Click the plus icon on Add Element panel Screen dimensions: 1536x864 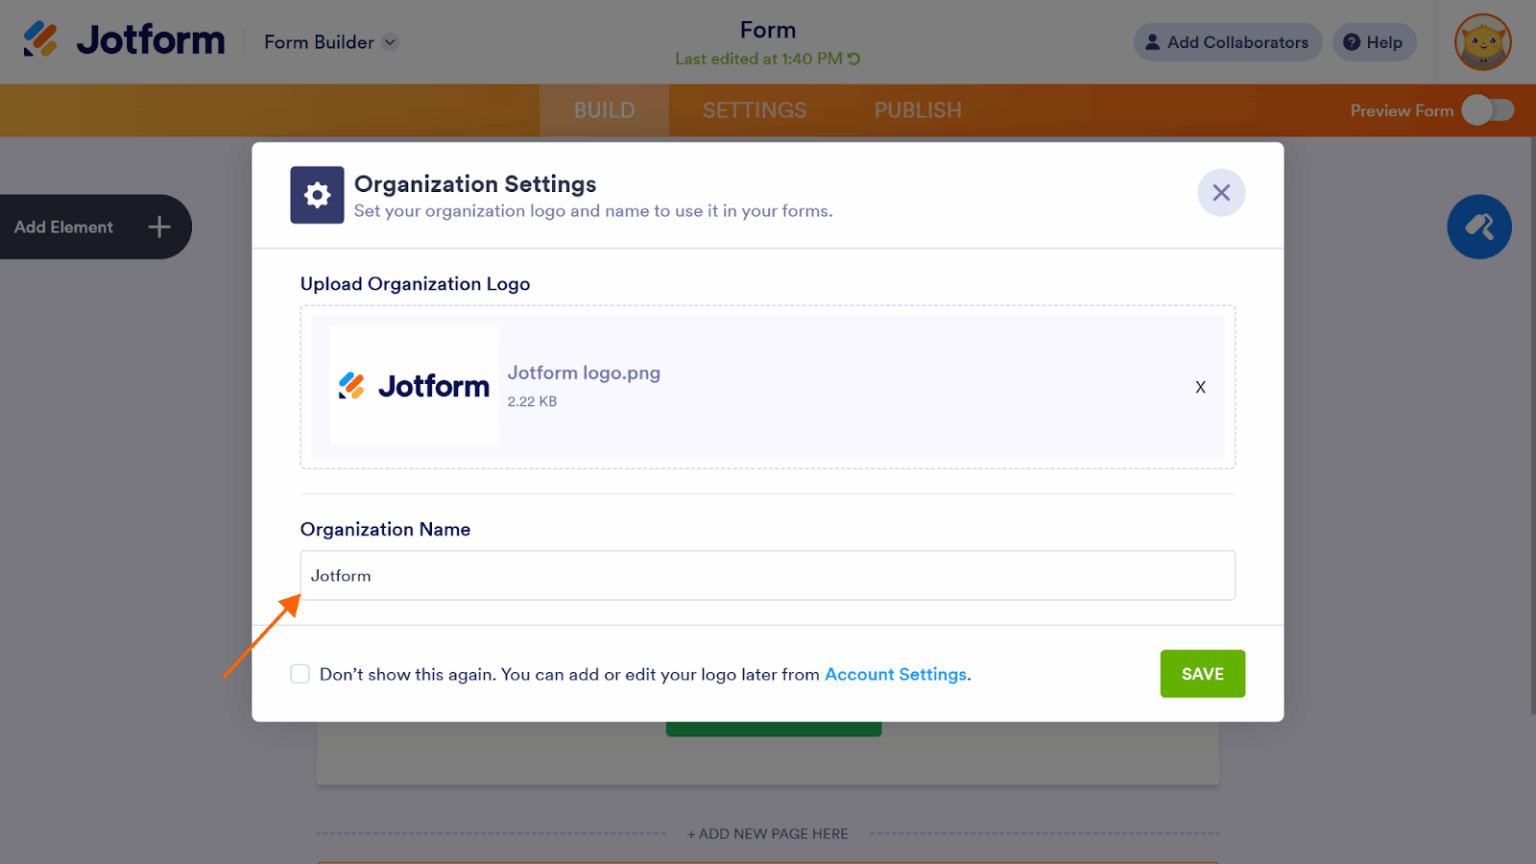point(158,227)
